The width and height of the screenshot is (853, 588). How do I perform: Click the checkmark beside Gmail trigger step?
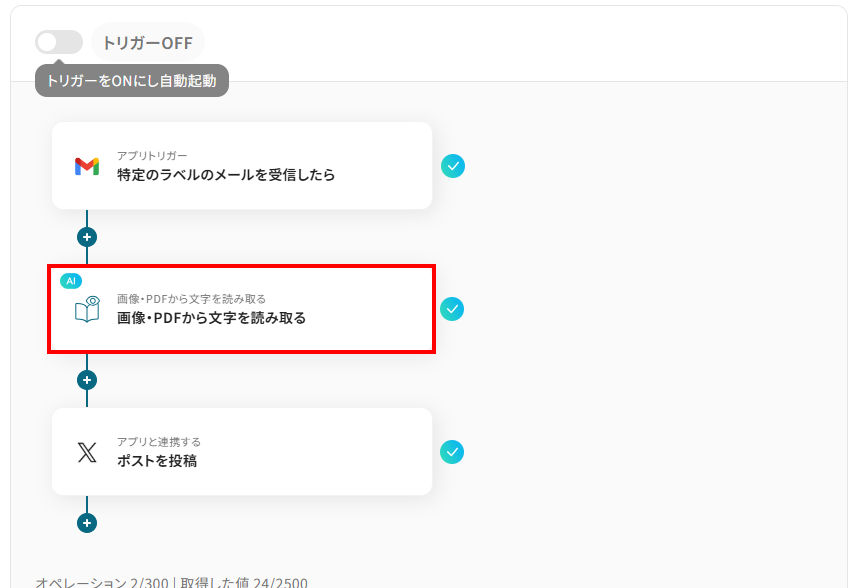[453, 166]
